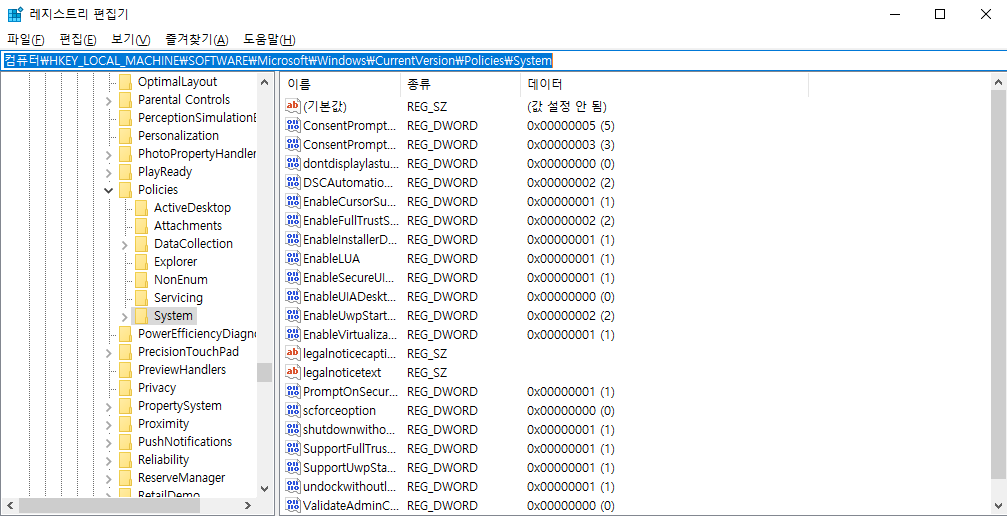
Task: Click the ValidateAdminC... DWORD icon
Action: click(x=293, y=505)
